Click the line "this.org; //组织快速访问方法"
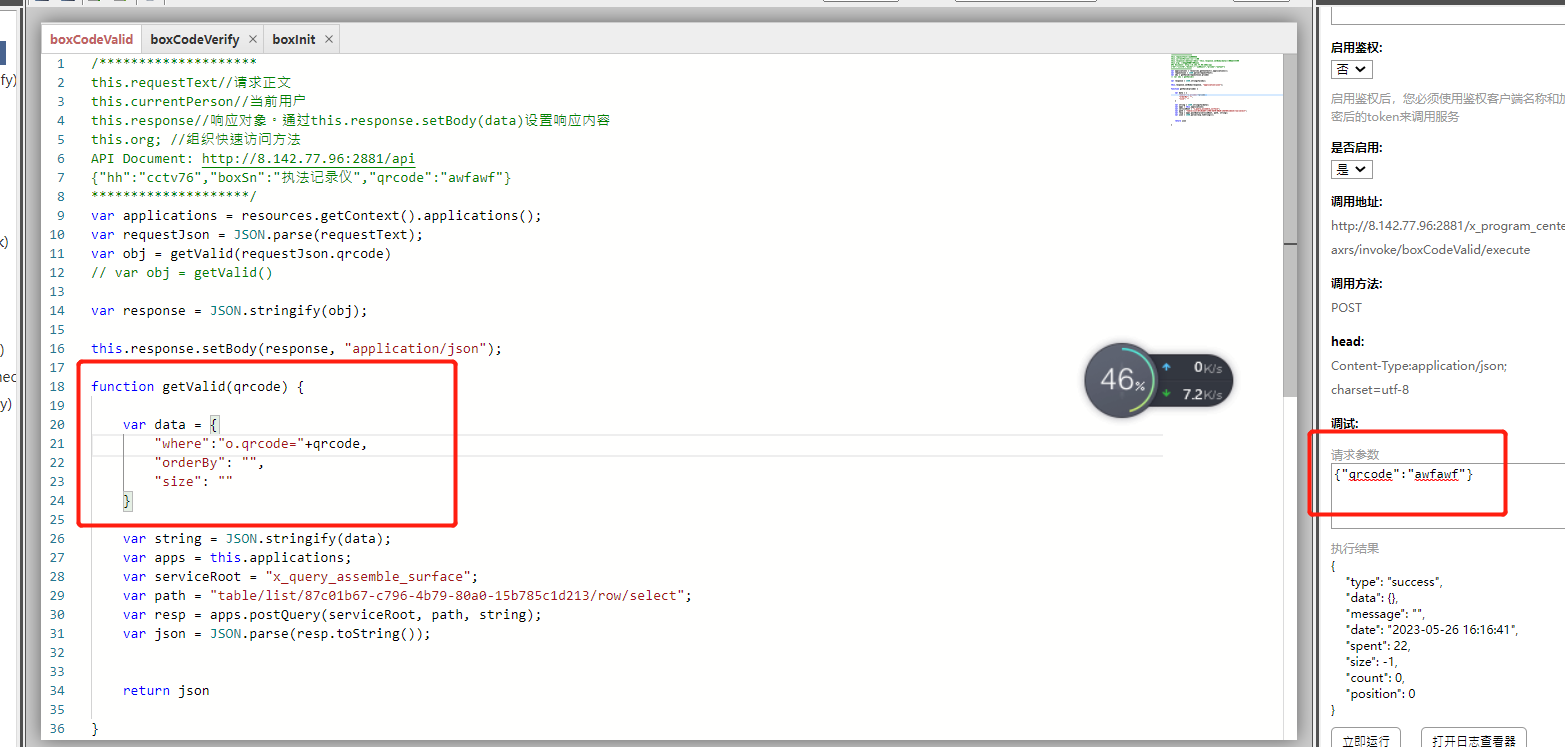This screenshot has width=1565, height=747. pos(196,139)
